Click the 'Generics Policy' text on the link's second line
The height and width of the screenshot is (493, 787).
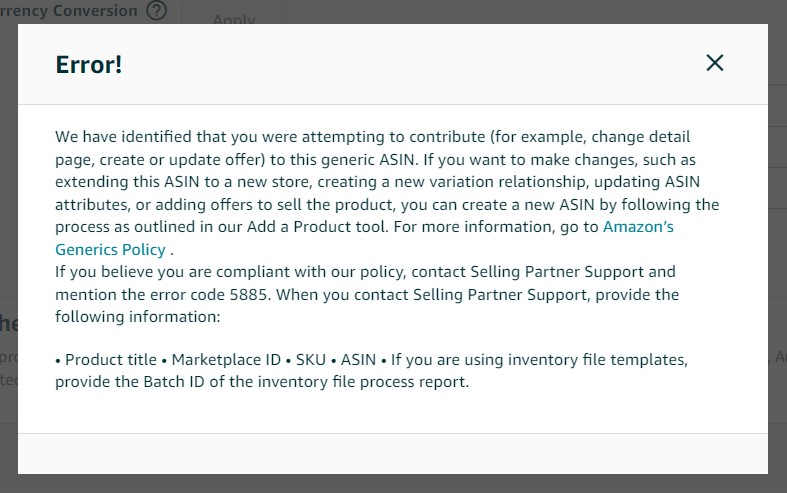click(x=110, y=250)
